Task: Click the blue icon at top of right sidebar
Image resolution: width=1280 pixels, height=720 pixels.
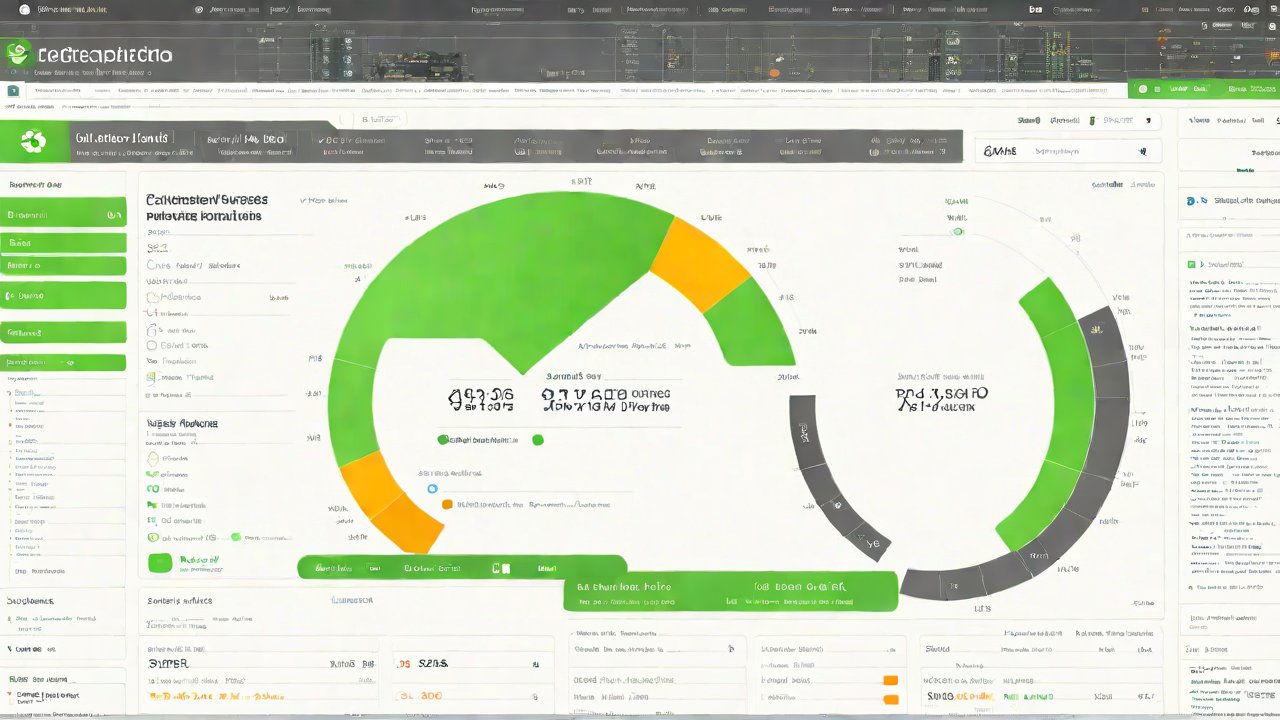Action: [x=1192, y=201]
